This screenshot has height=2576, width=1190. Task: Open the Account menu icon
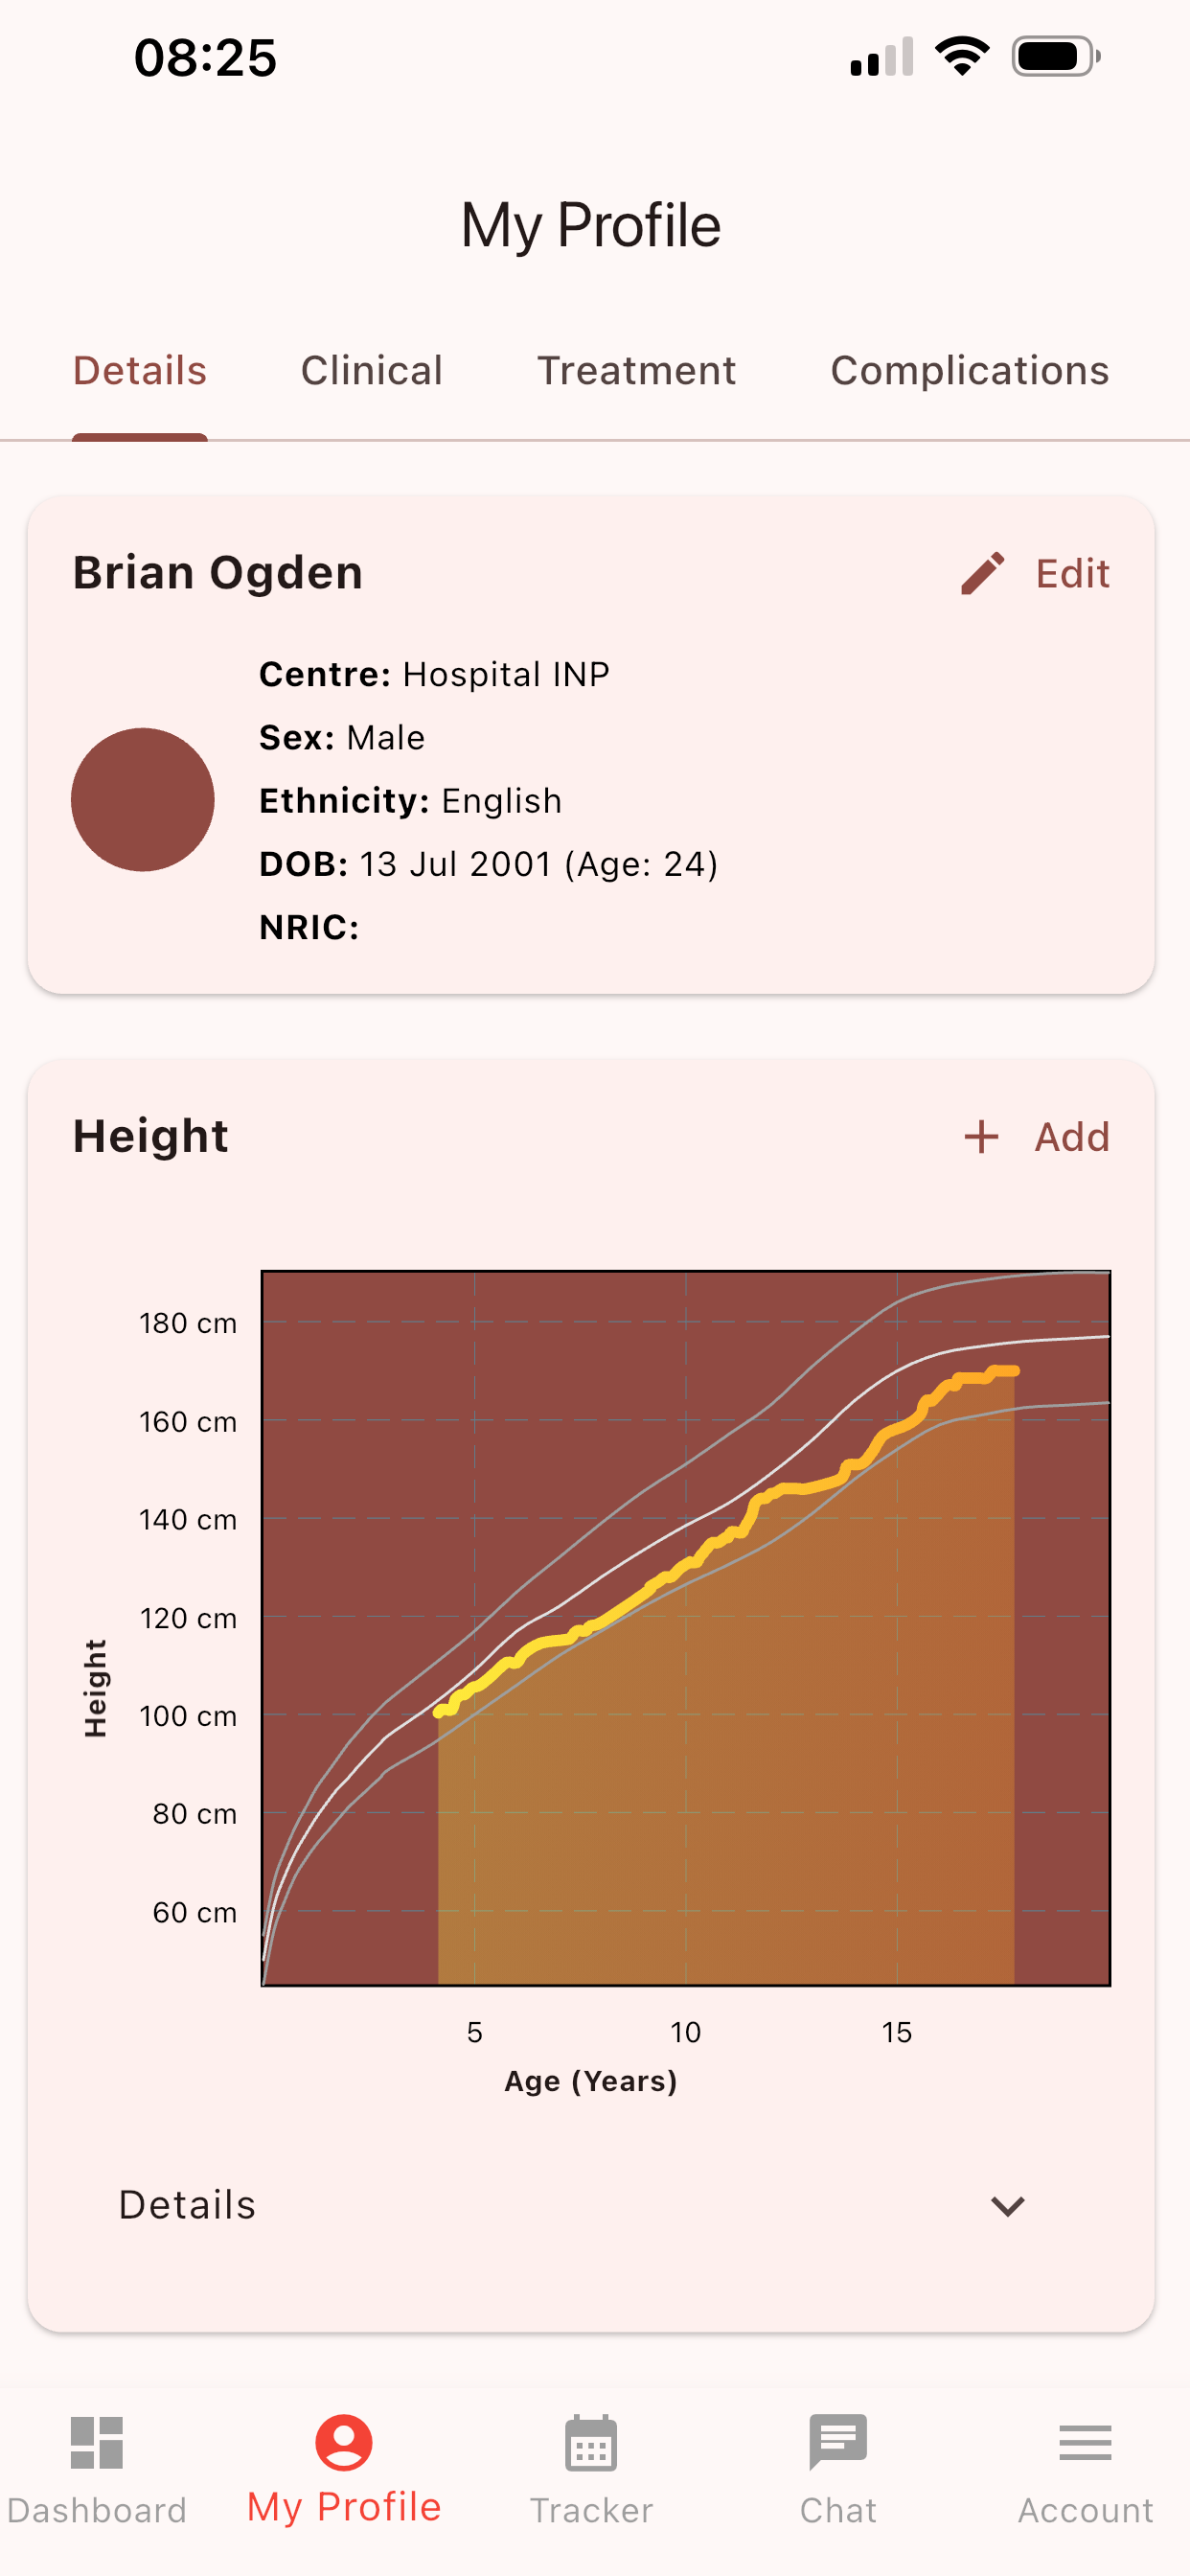point(1085,2443)
